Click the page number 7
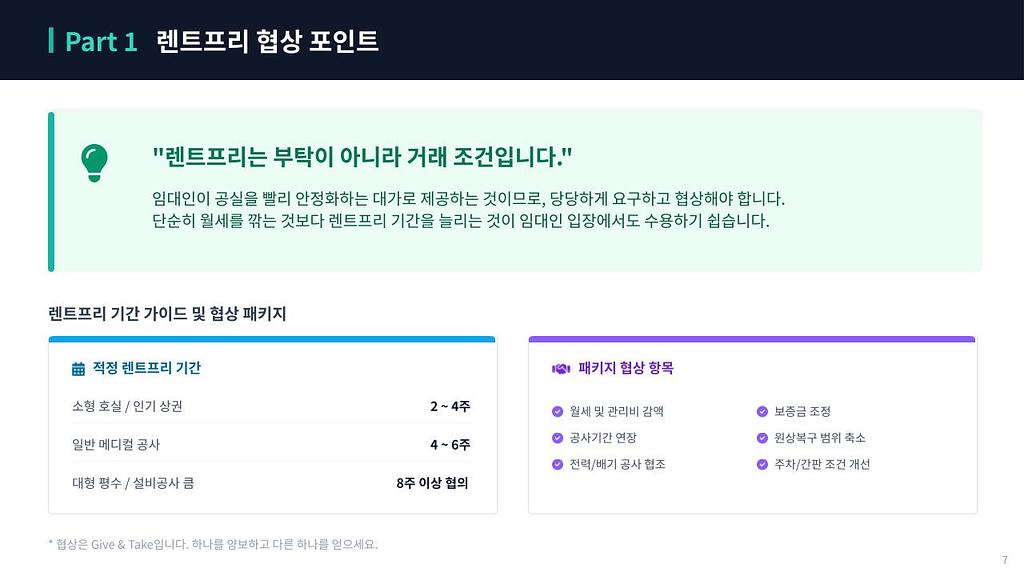Image resolution: width=1024 pixels, height=576 pixels. 1004,559
